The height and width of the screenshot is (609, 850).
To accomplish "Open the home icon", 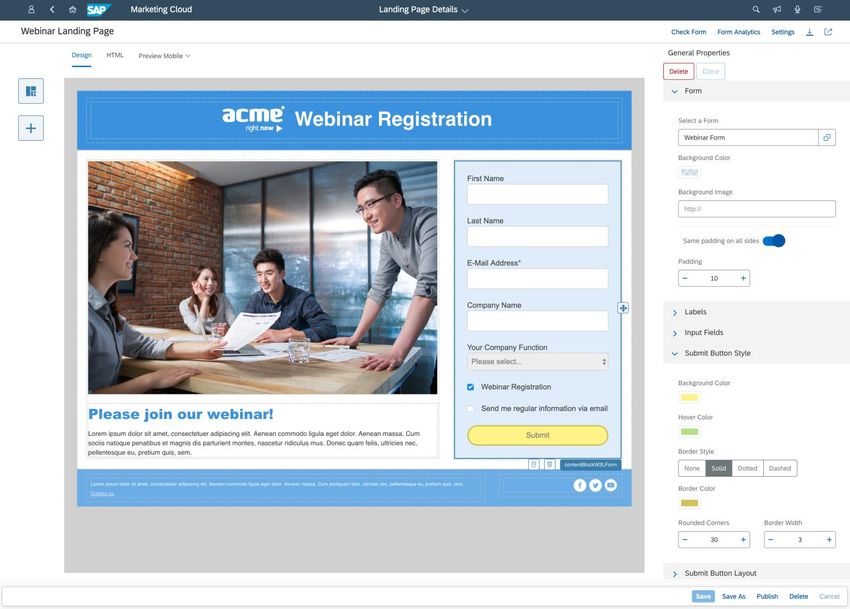I will tap(72, 9).
